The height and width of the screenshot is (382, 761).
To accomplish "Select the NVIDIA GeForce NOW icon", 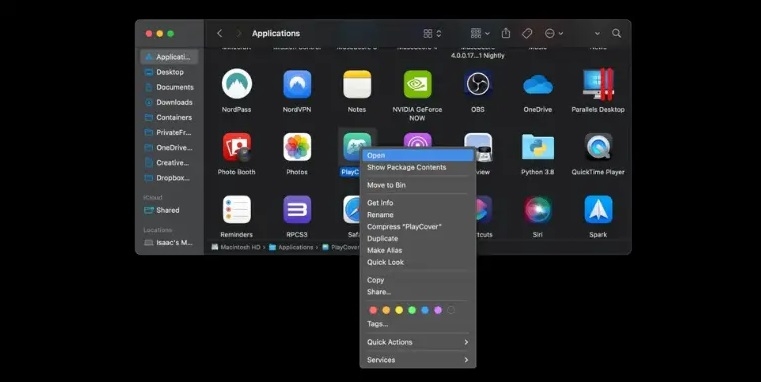I will [417, 84].
